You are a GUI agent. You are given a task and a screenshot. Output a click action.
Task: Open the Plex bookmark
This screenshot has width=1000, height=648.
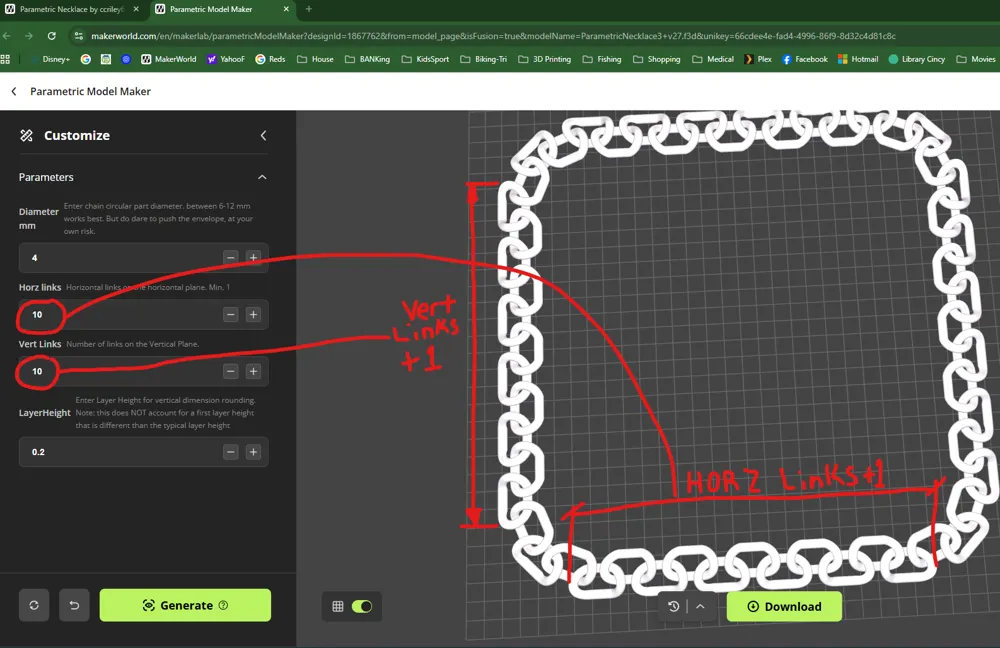758,59
